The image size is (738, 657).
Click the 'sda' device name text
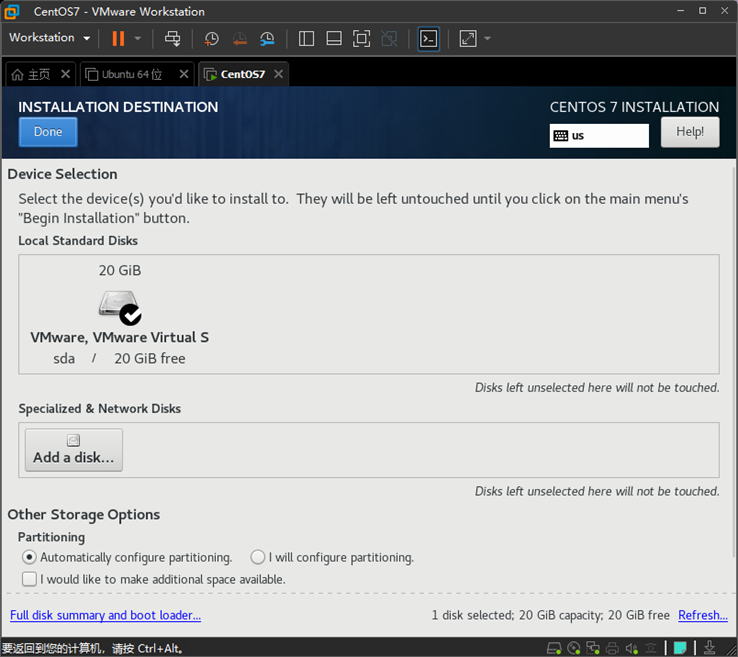64,359
